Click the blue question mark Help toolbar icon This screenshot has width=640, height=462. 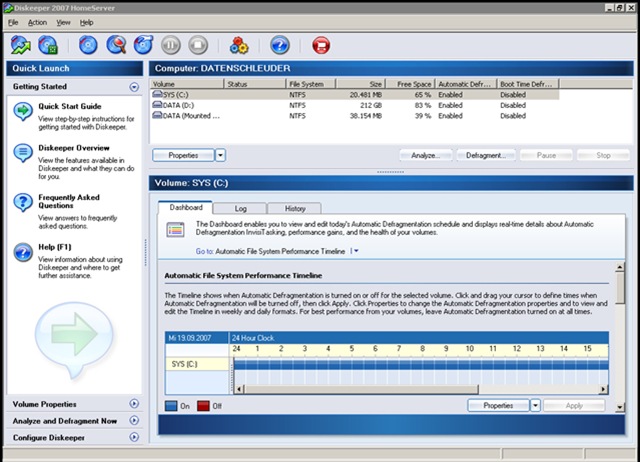[280, 45]
